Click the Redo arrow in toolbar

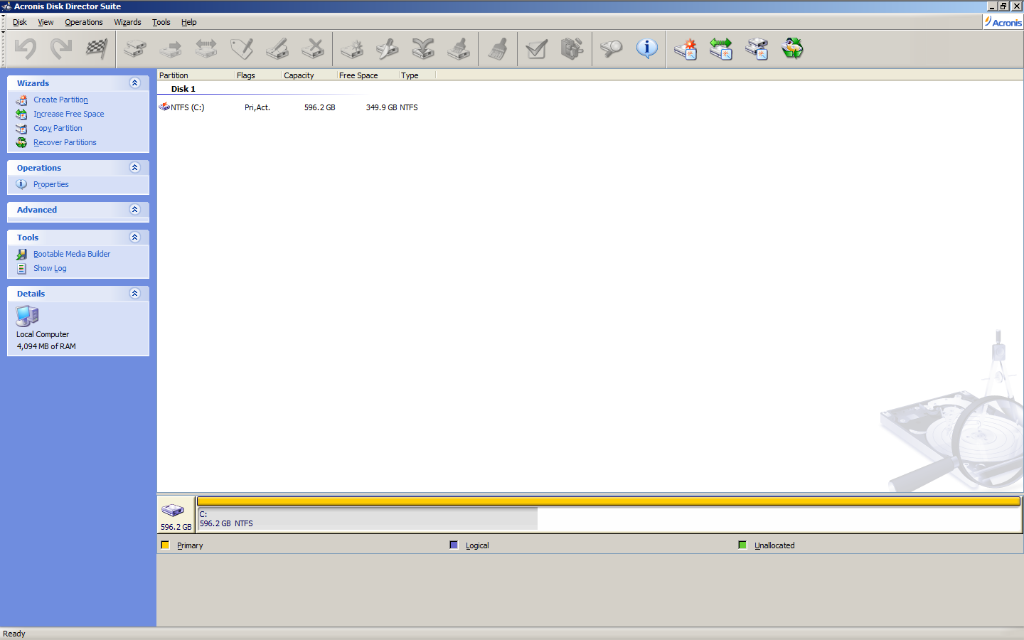(61, 49)
